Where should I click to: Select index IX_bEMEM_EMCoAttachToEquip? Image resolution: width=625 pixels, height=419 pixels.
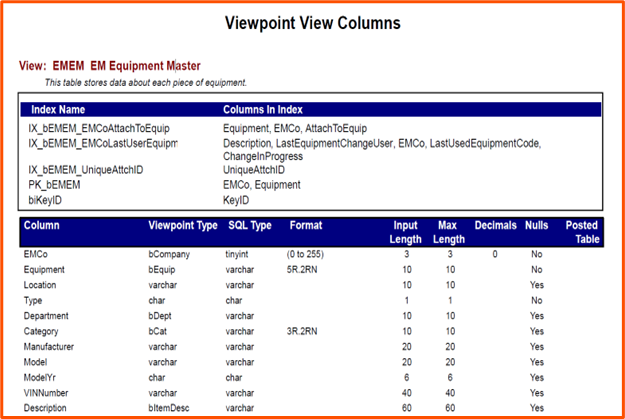pyautogui.click(x=99, y=128)
